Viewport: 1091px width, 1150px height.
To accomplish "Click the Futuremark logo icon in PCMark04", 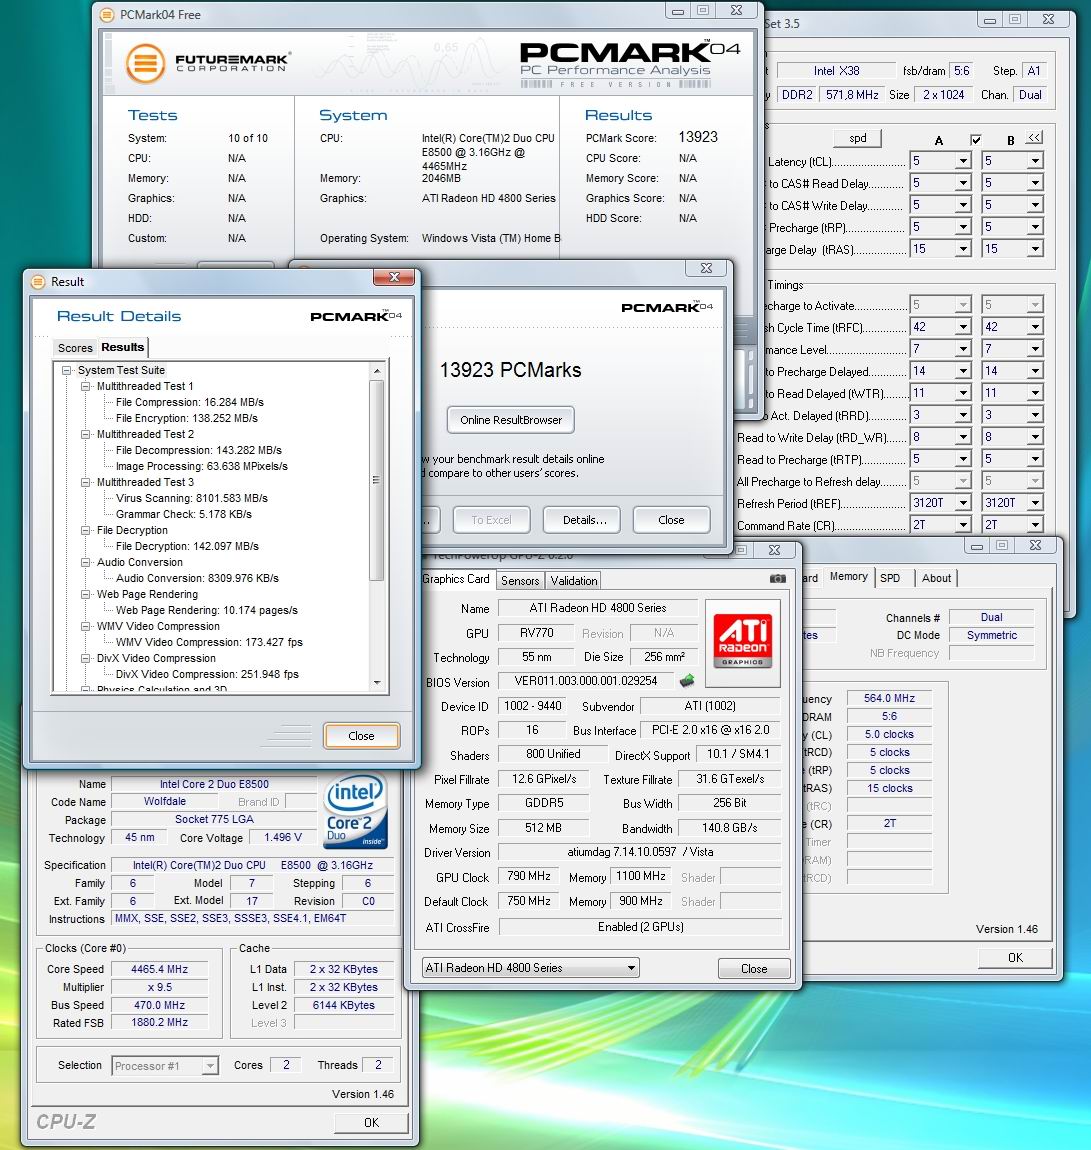I will [145, 64].
